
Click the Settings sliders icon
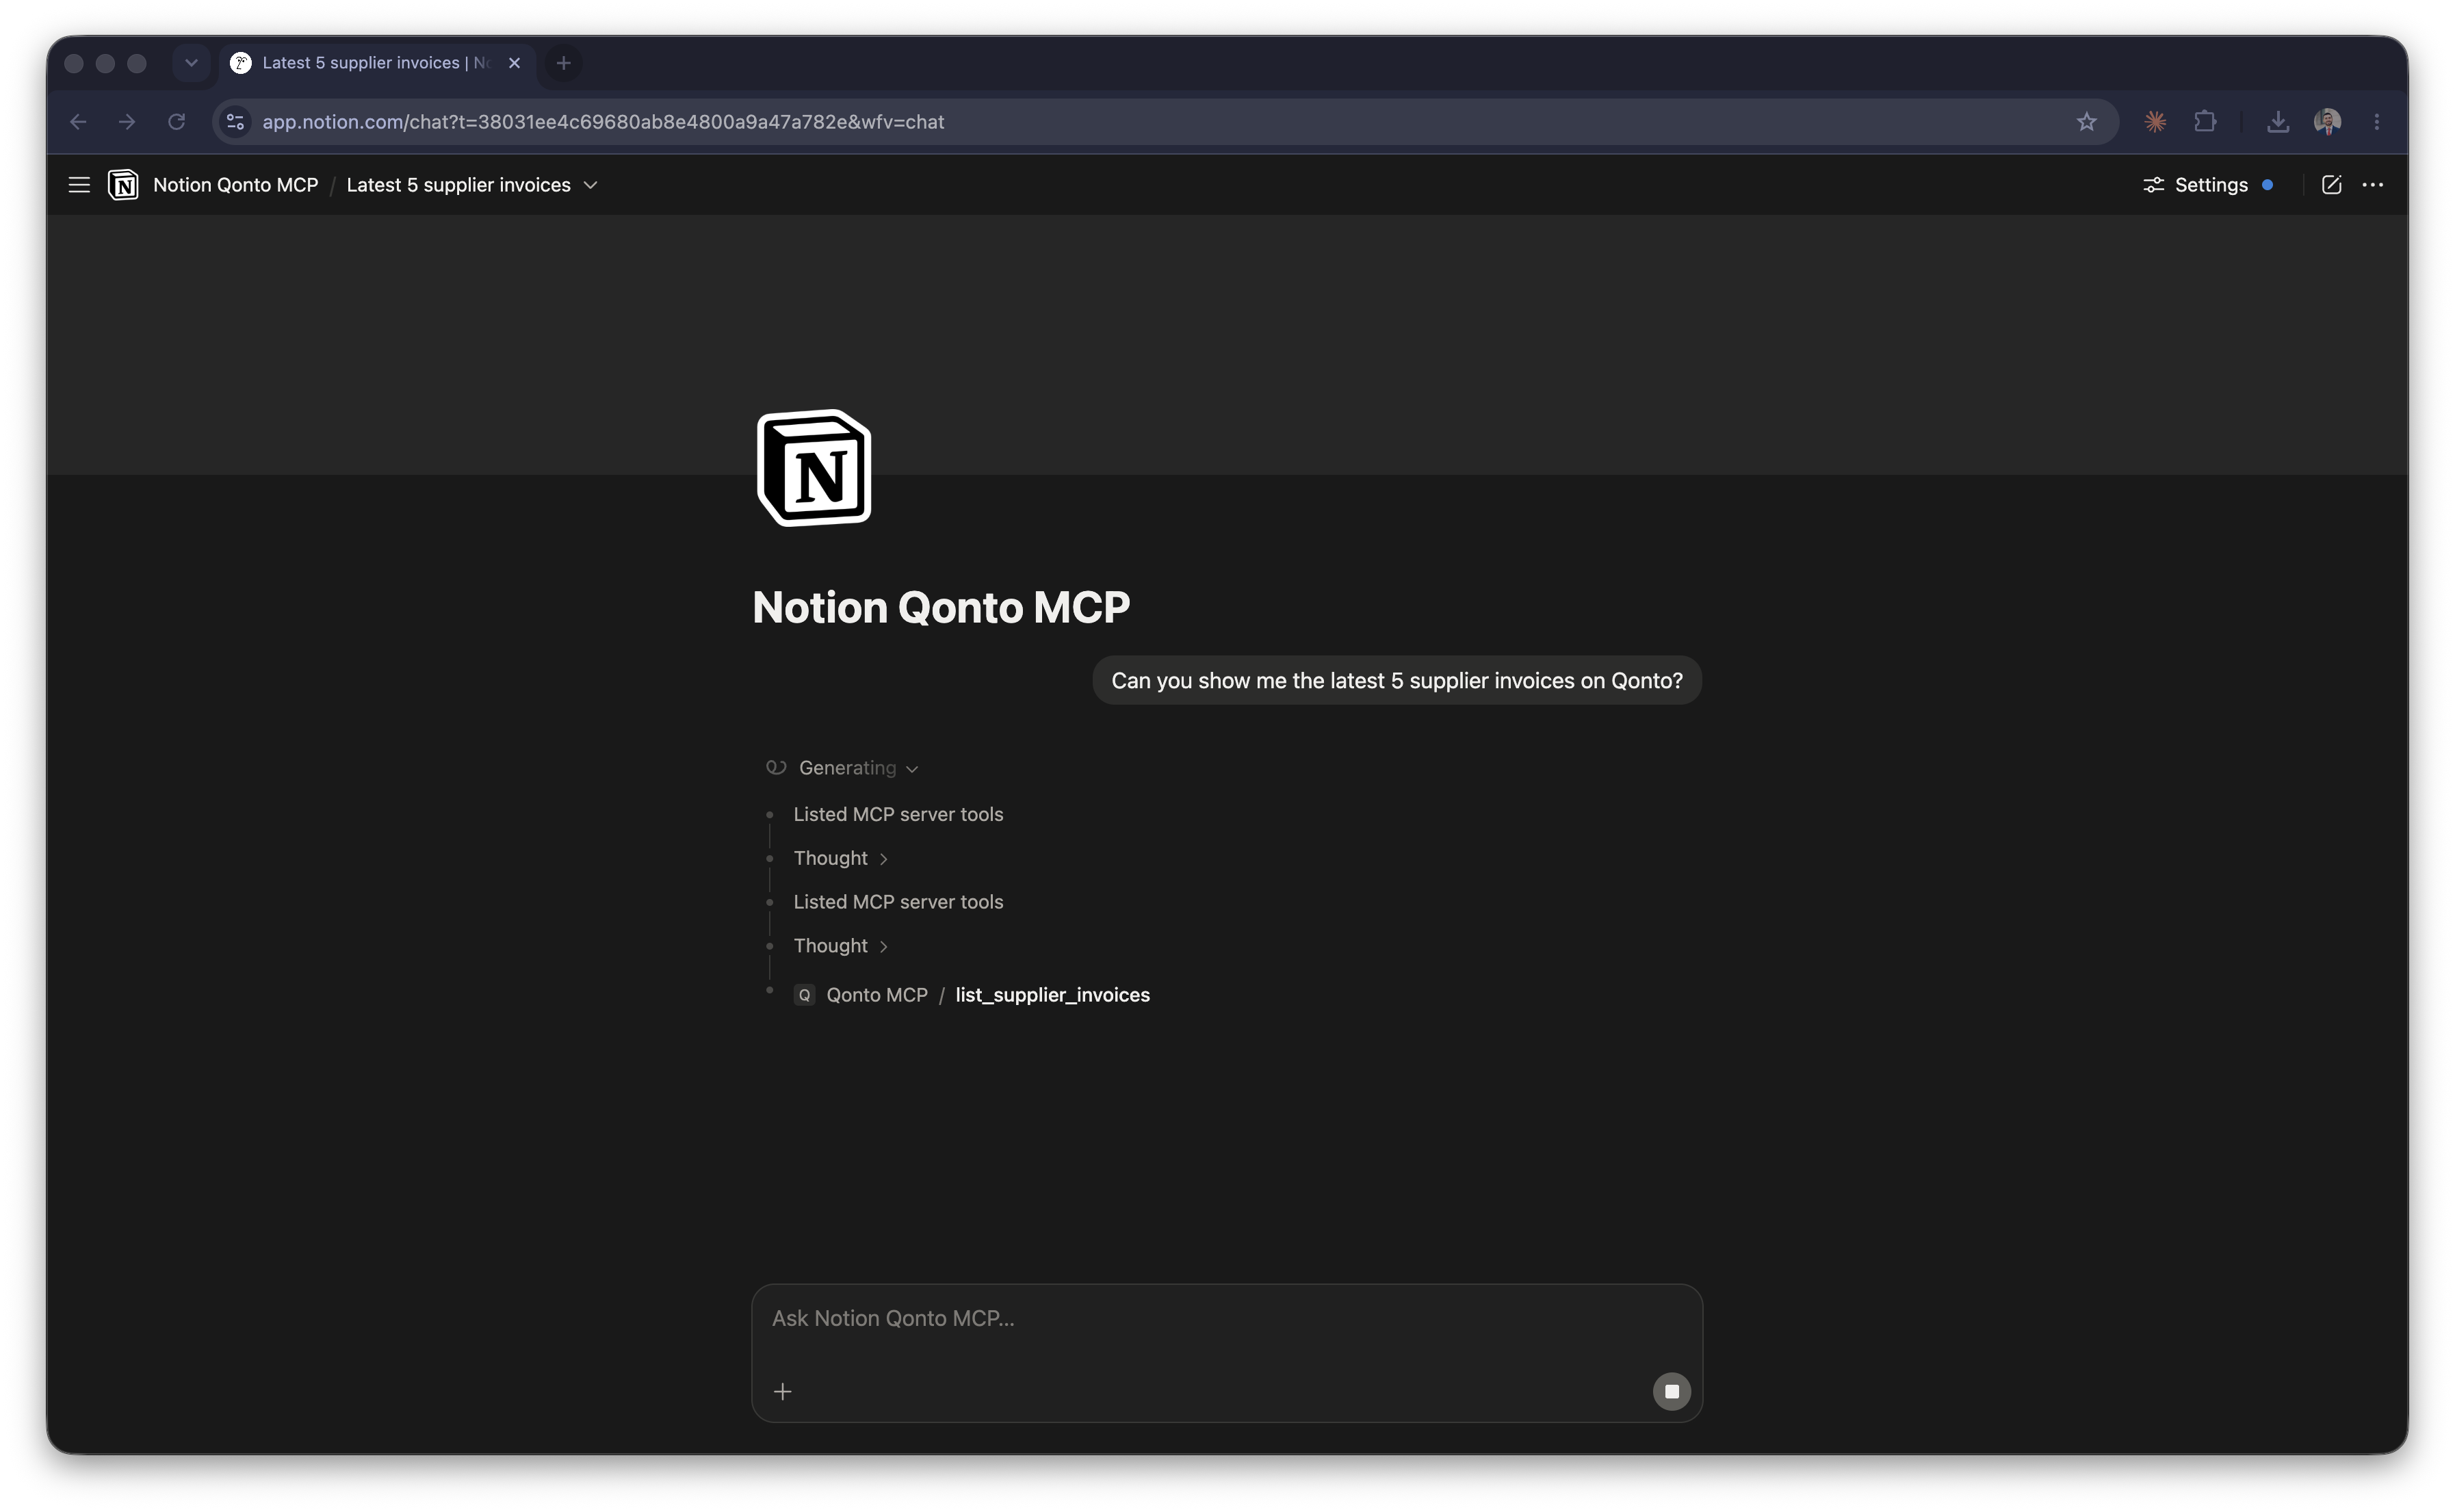pos(2153,185)
